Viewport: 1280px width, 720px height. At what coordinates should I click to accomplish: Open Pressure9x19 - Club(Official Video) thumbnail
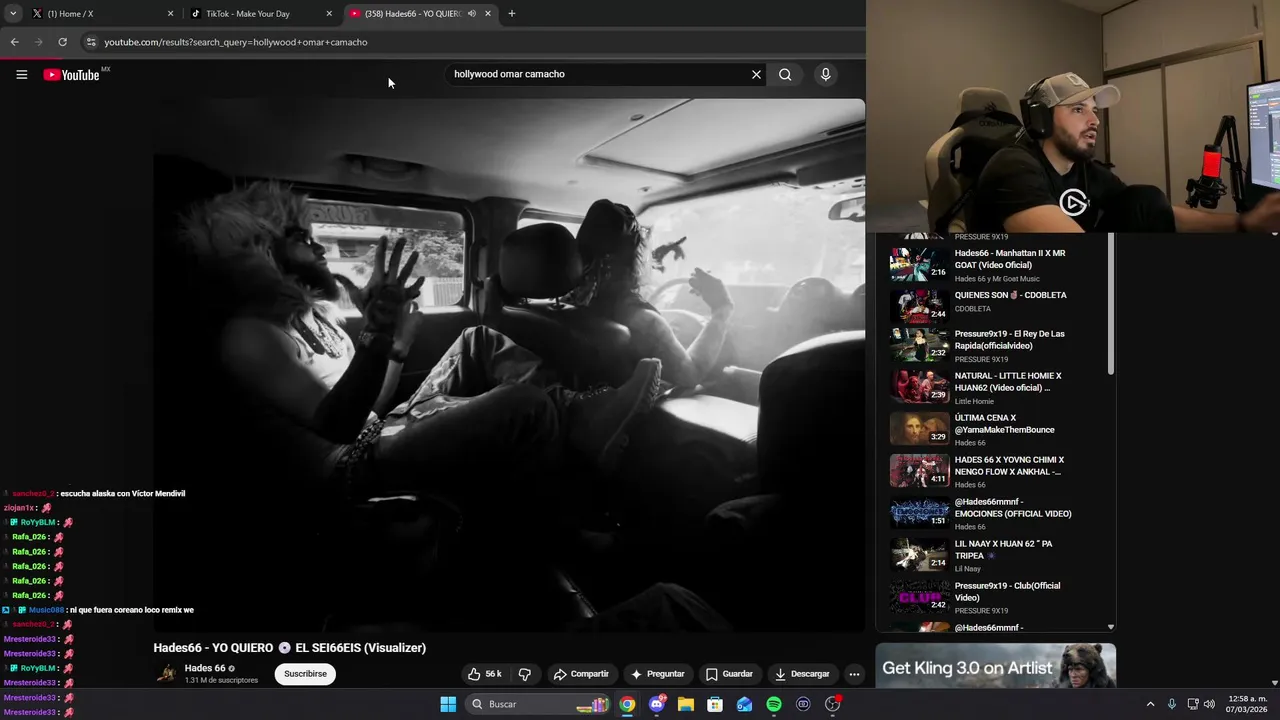919,597
